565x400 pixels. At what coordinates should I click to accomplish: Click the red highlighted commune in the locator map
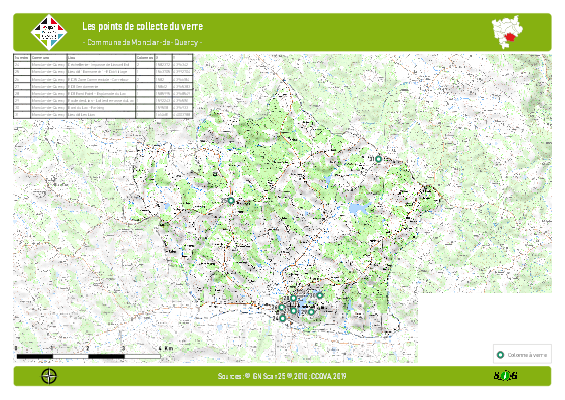point(511,36)
